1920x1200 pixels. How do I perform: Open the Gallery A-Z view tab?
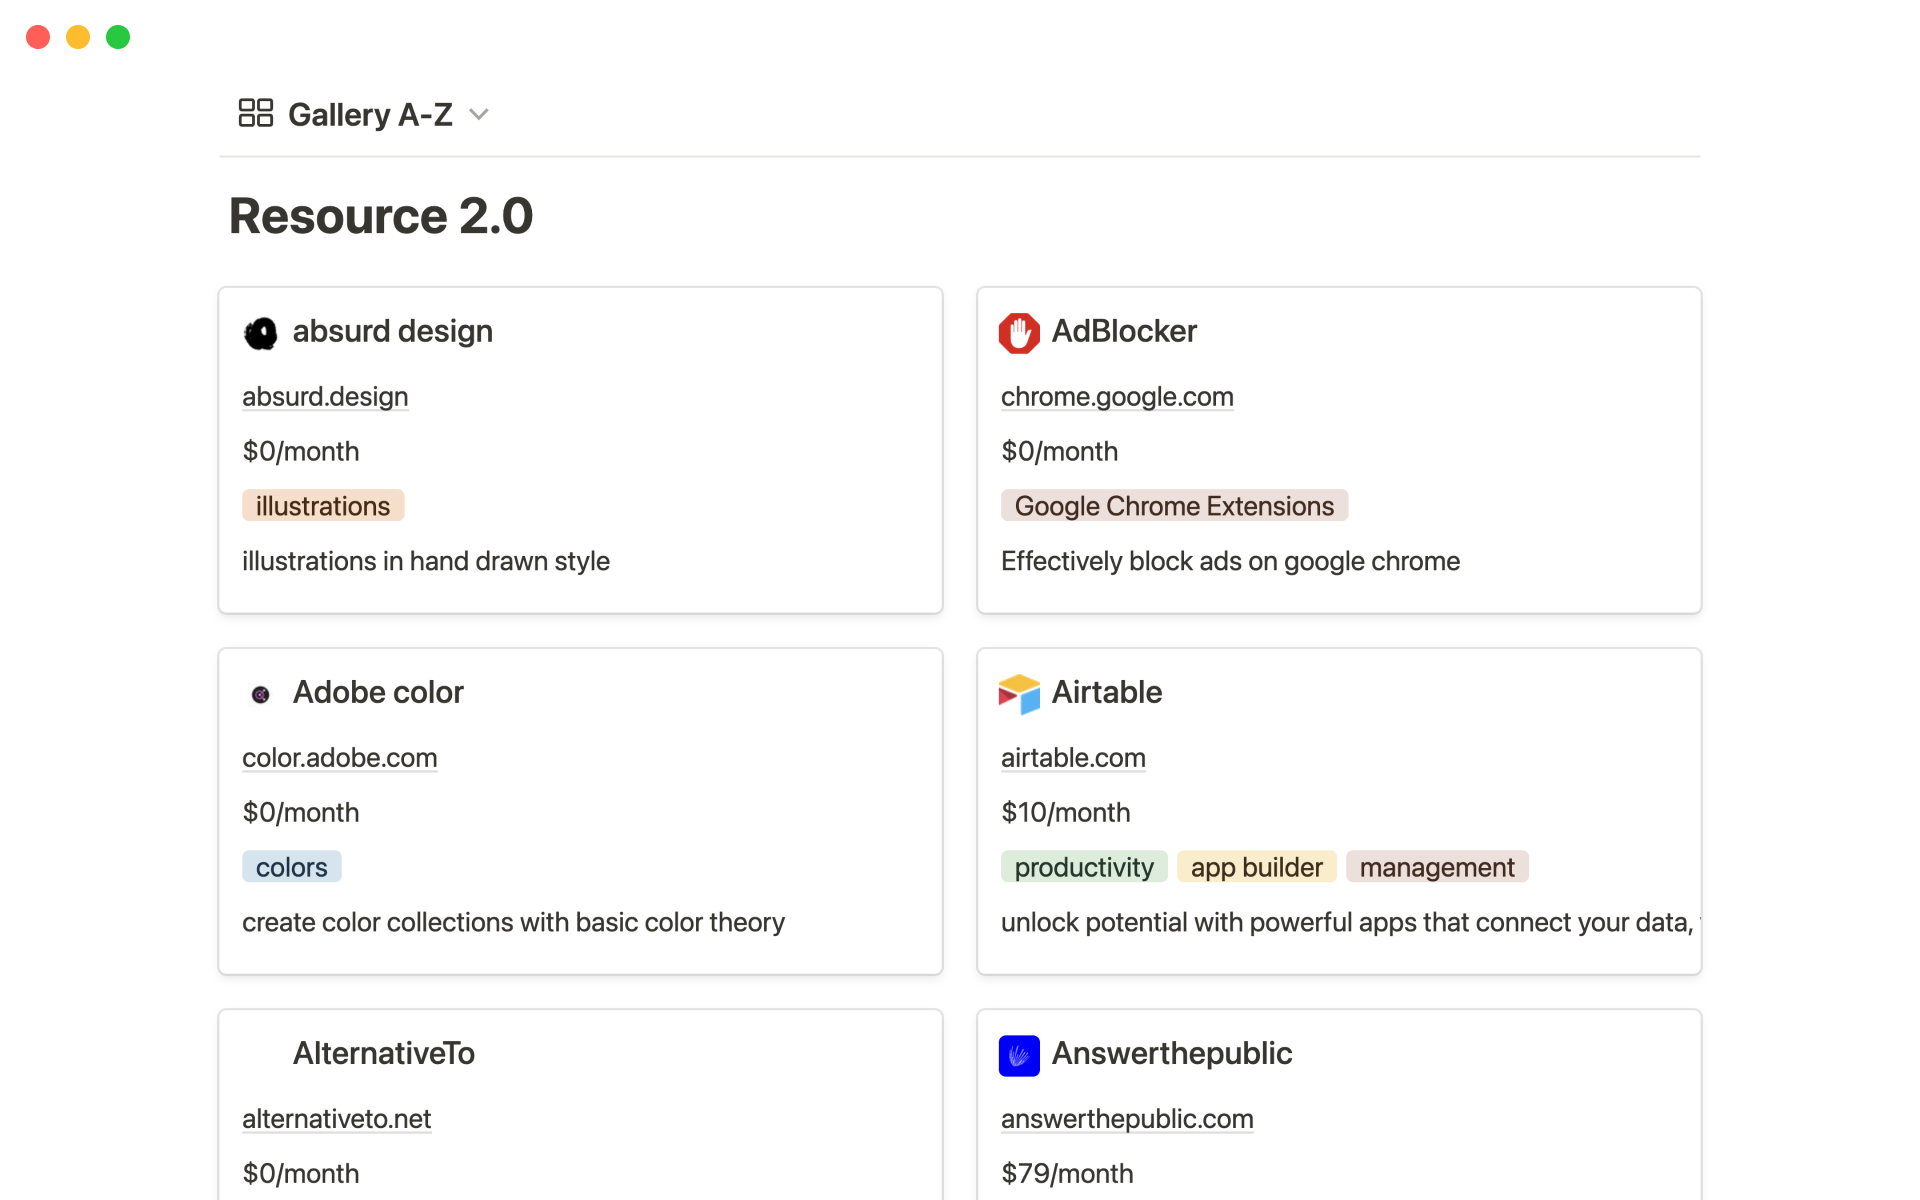(369, 114)
